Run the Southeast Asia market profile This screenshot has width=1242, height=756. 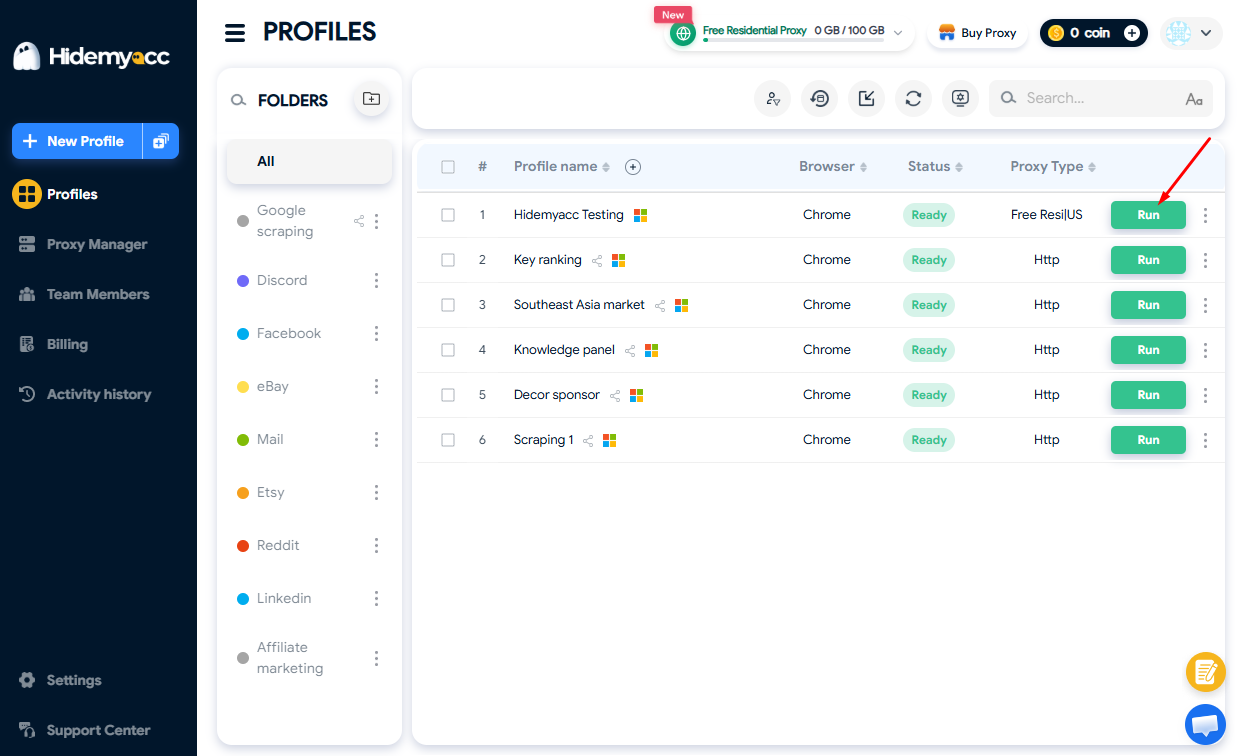1148,305
